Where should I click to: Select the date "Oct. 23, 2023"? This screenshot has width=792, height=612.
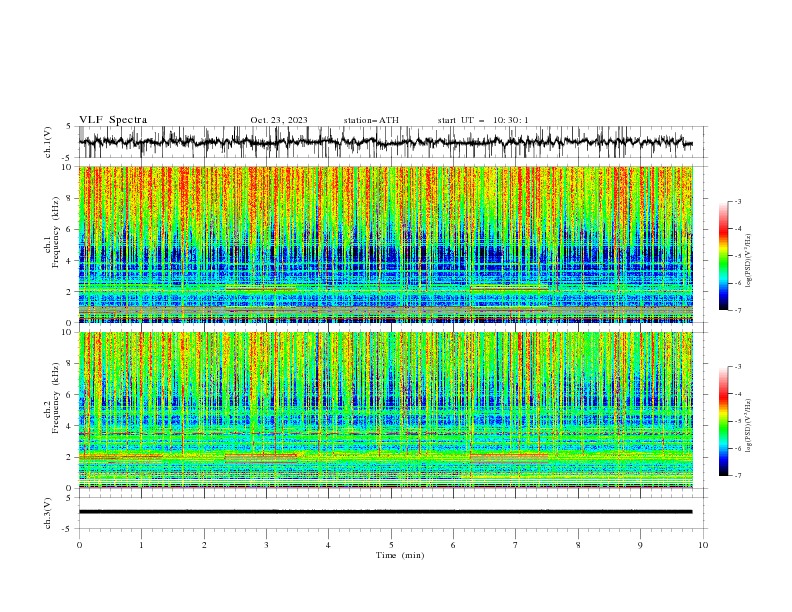point(279,120)
